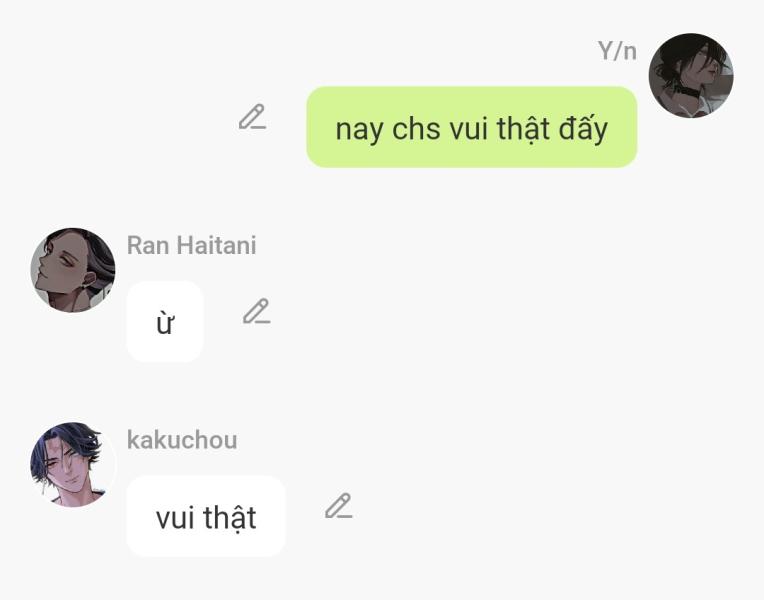Viewport: 764px width, 600px height.
Task: Open Ran Haitani's avatar
Action: pos(73,270)
